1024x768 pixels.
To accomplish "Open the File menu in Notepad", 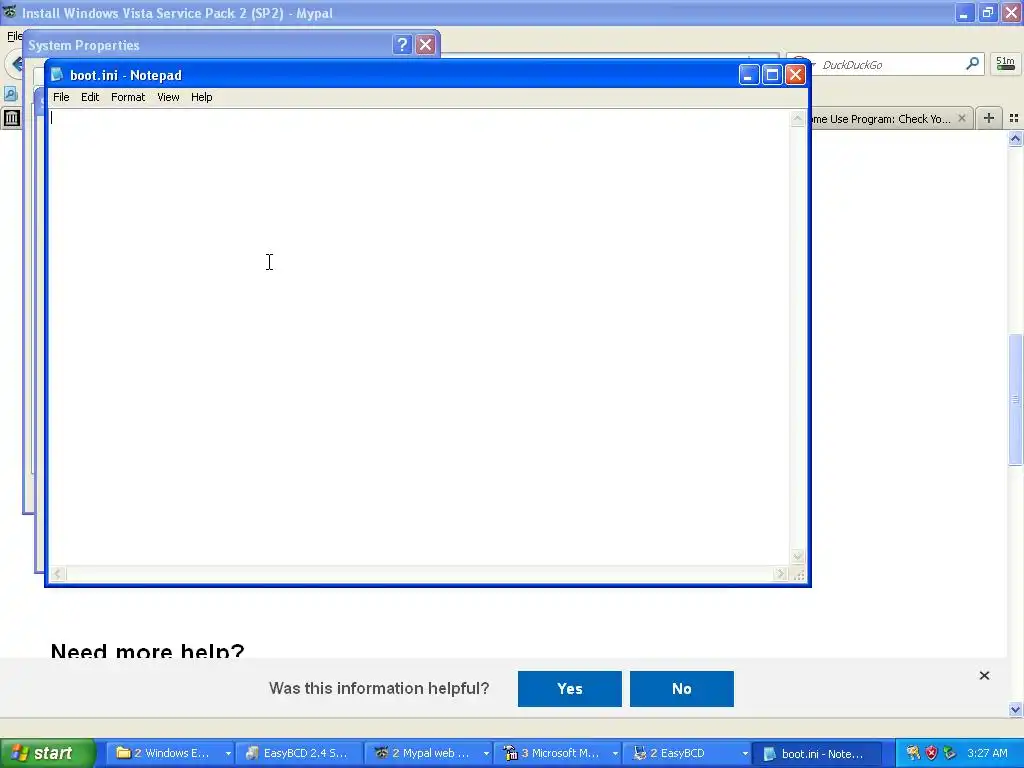I will [61, 97].
